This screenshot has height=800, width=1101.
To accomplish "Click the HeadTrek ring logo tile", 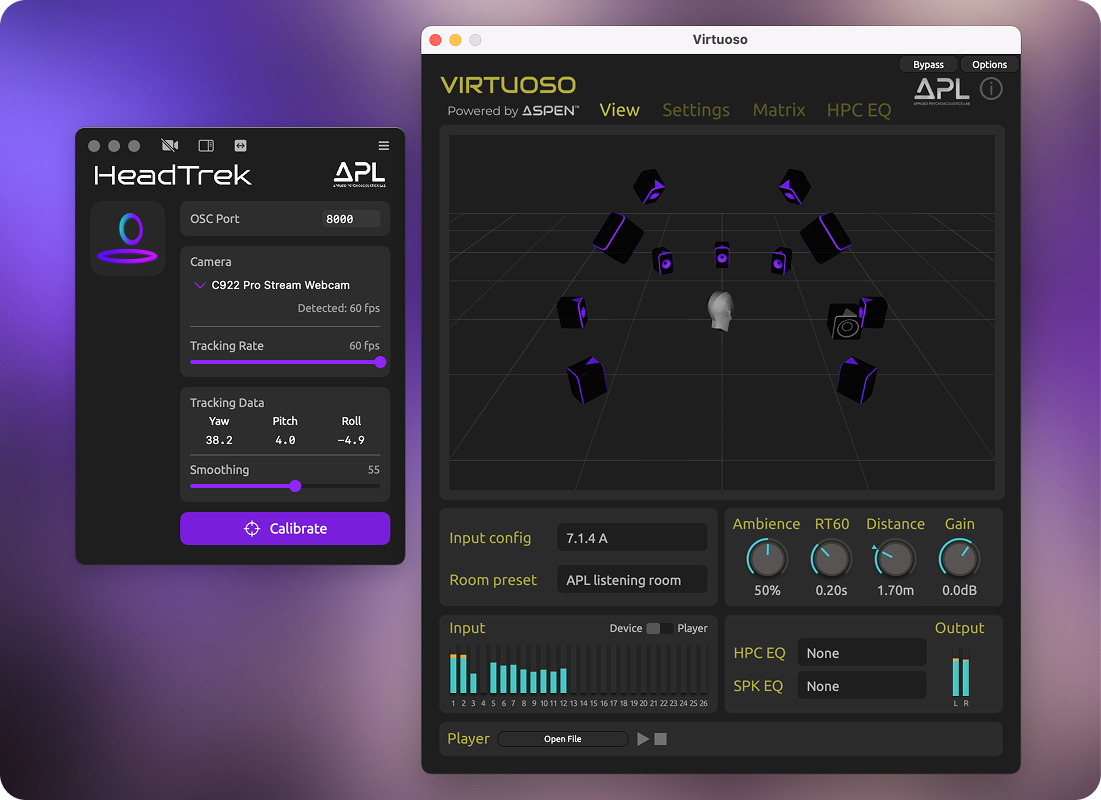I will [127, 238].
